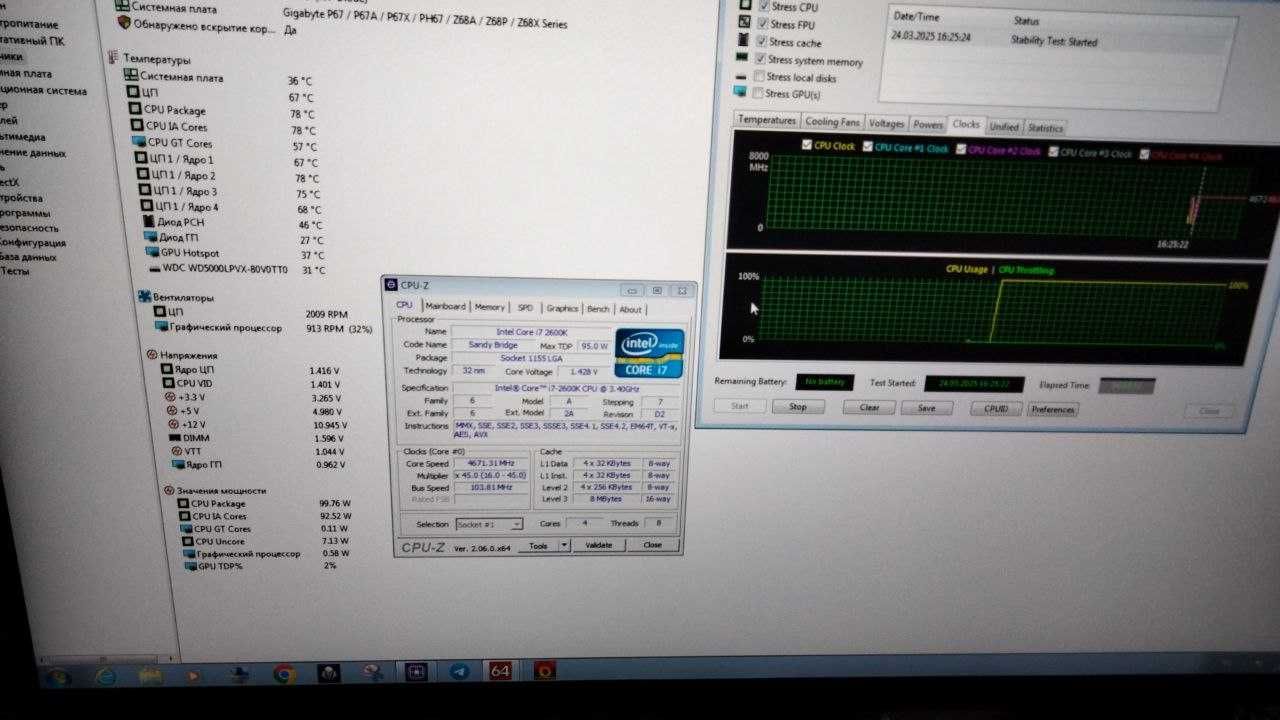The width and height of the screenshot is (1280, 720).
Task: Switch to the Temperatures tab
Action: [x=767, y=120]
